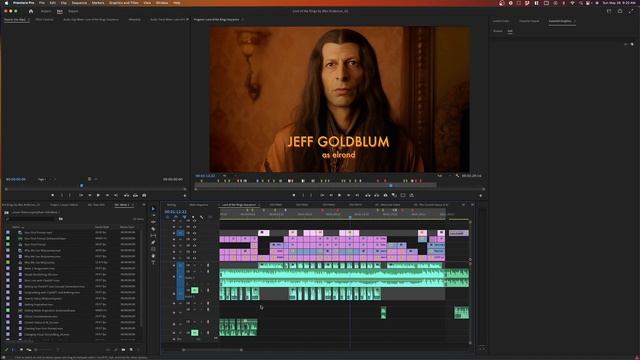Click Overwrite in the Source monitor

point(136,196)
